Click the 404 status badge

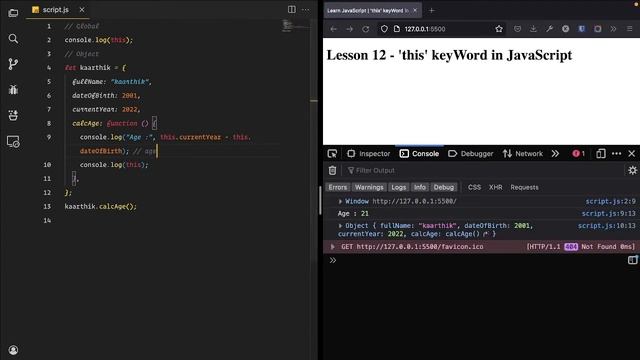click(x=571, y=247)
